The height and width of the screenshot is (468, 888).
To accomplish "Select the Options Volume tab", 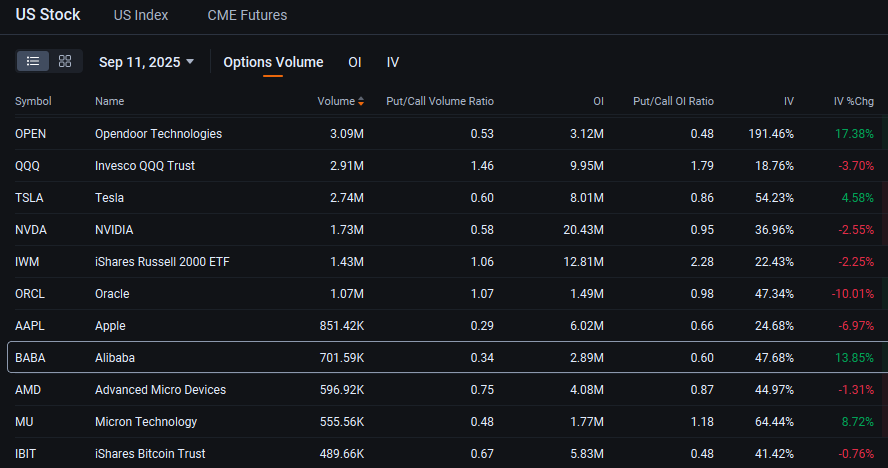I will pos(273,62).
